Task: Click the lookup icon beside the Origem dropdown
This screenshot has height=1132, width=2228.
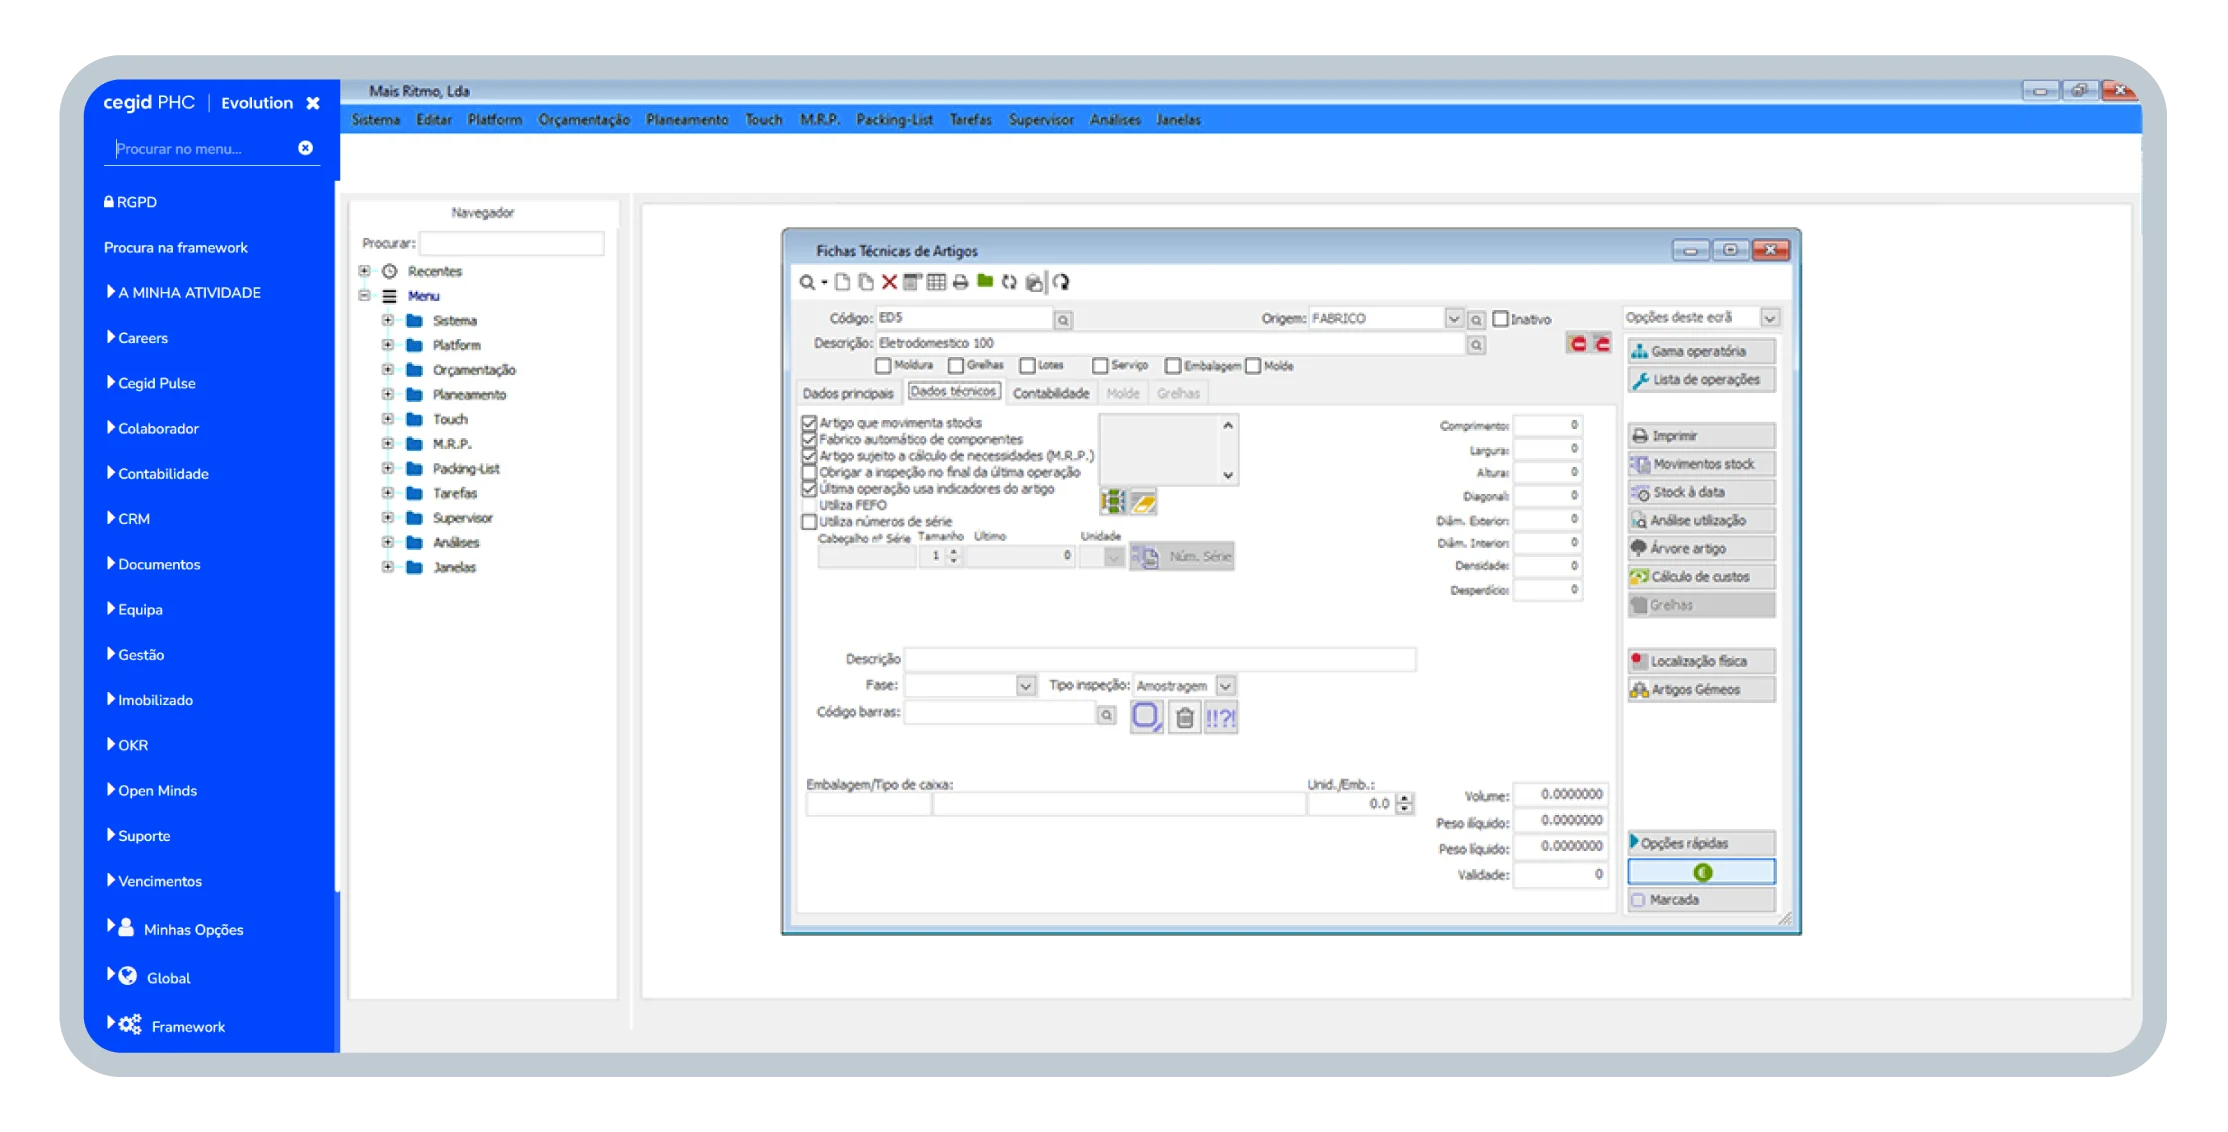Action: (1476, 320)
